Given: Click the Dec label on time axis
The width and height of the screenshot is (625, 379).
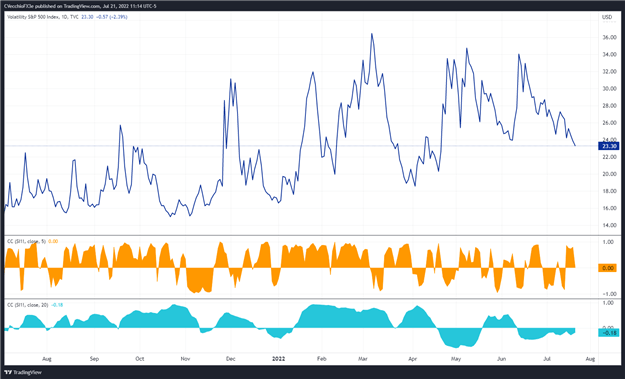Looking at the screenshot, I should pos(230,359).
